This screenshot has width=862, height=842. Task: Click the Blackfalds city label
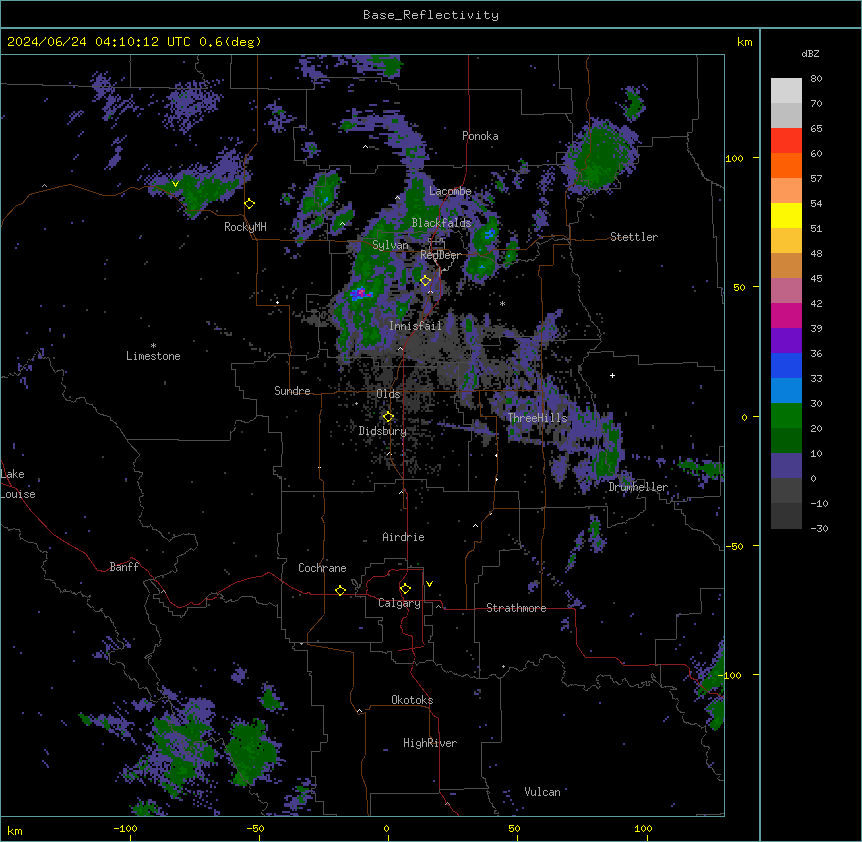pyautogui.click(x=441, y=223)
